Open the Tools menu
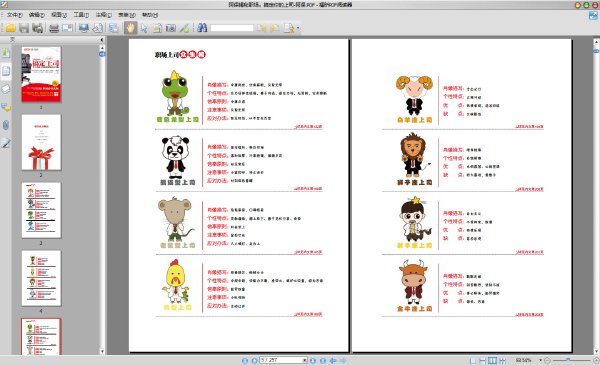 coord(81,15)
